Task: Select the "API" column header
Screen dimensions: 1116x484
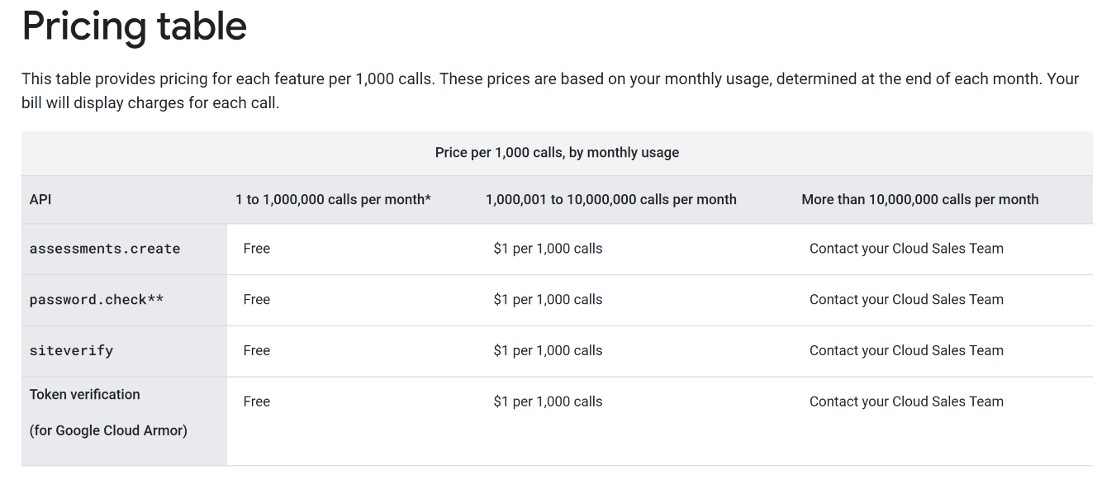Action: tap(41, 199)
